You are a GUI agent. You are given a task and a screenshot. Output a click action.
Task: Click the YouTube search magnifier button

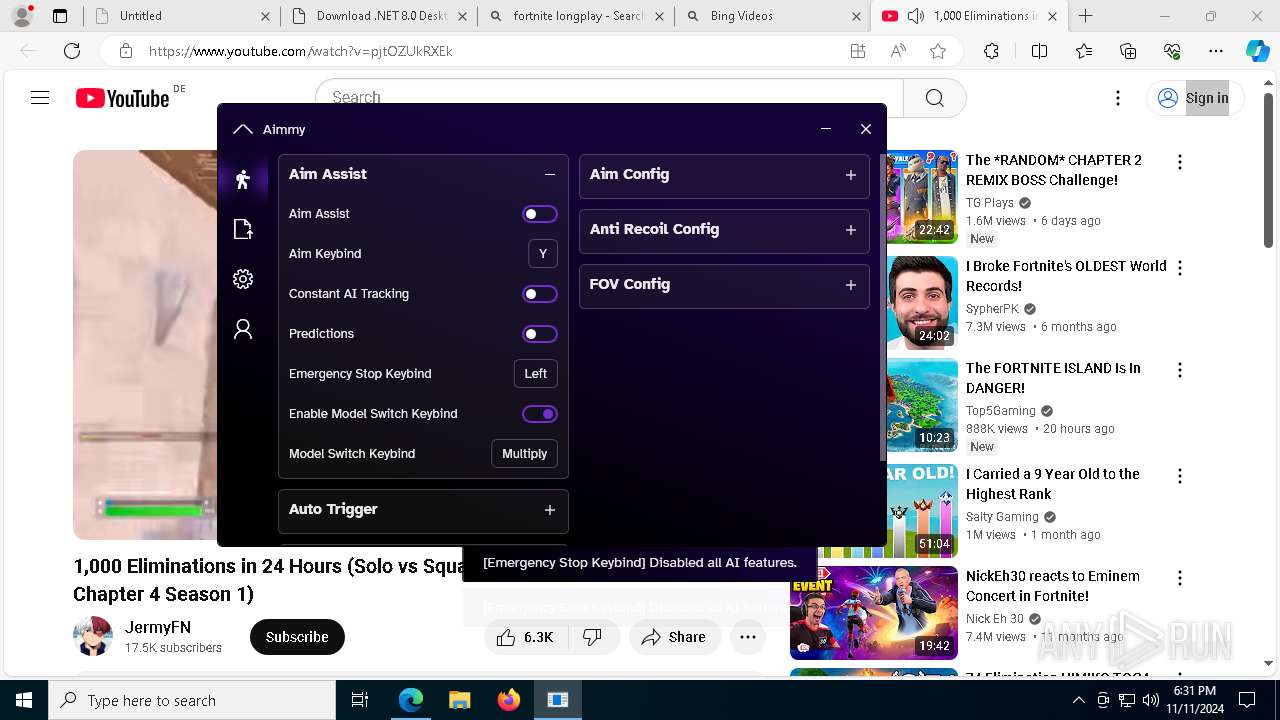click(934, 98)
